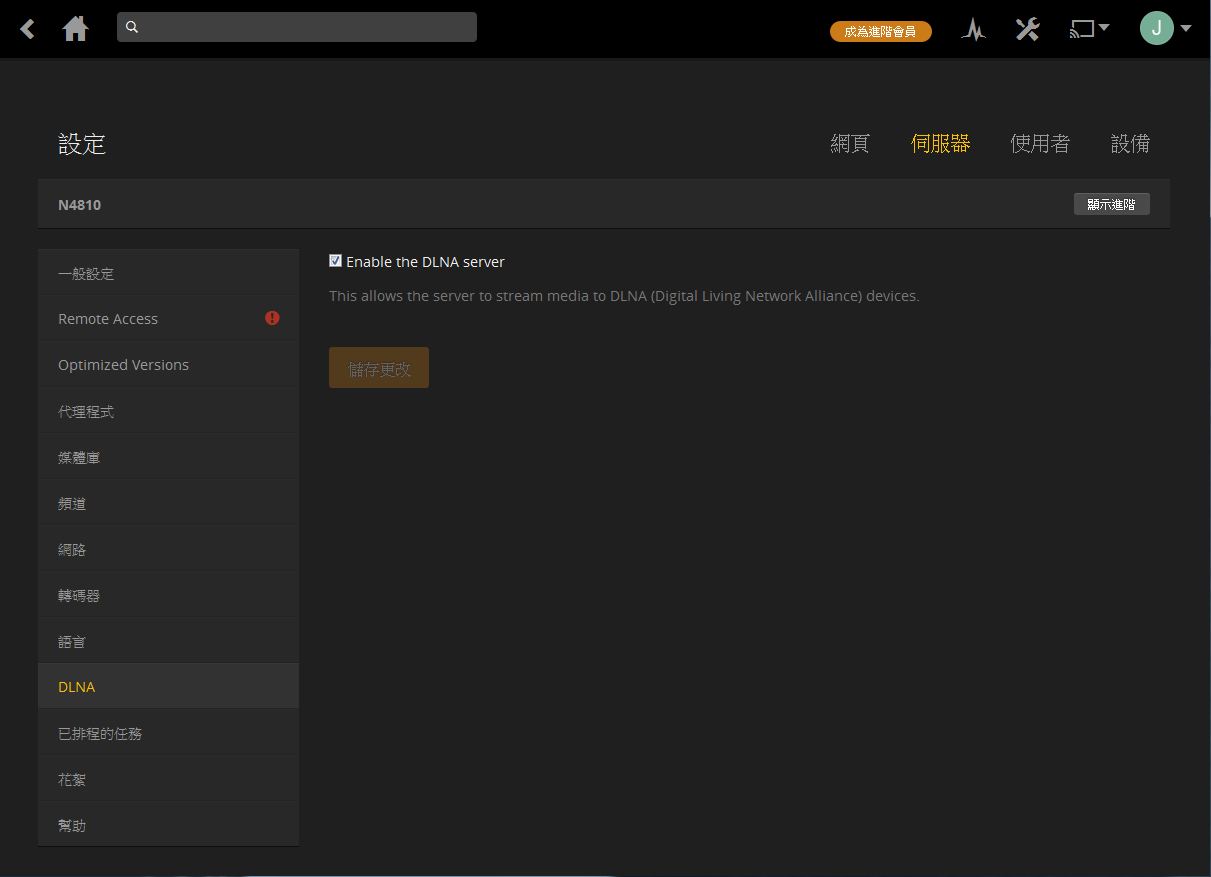Open Optimized Versions in the sidebar
Image resolution: width=1211 pixels, height=877 pixels.
click(168, 365)
